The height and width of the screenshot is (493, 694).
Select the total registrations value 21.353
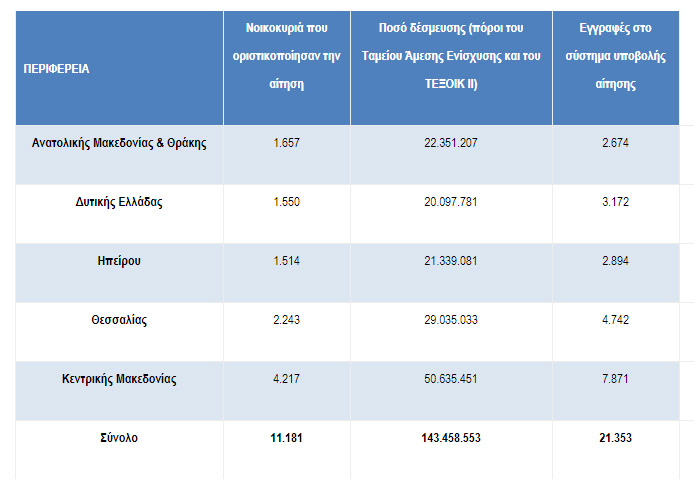615,438
